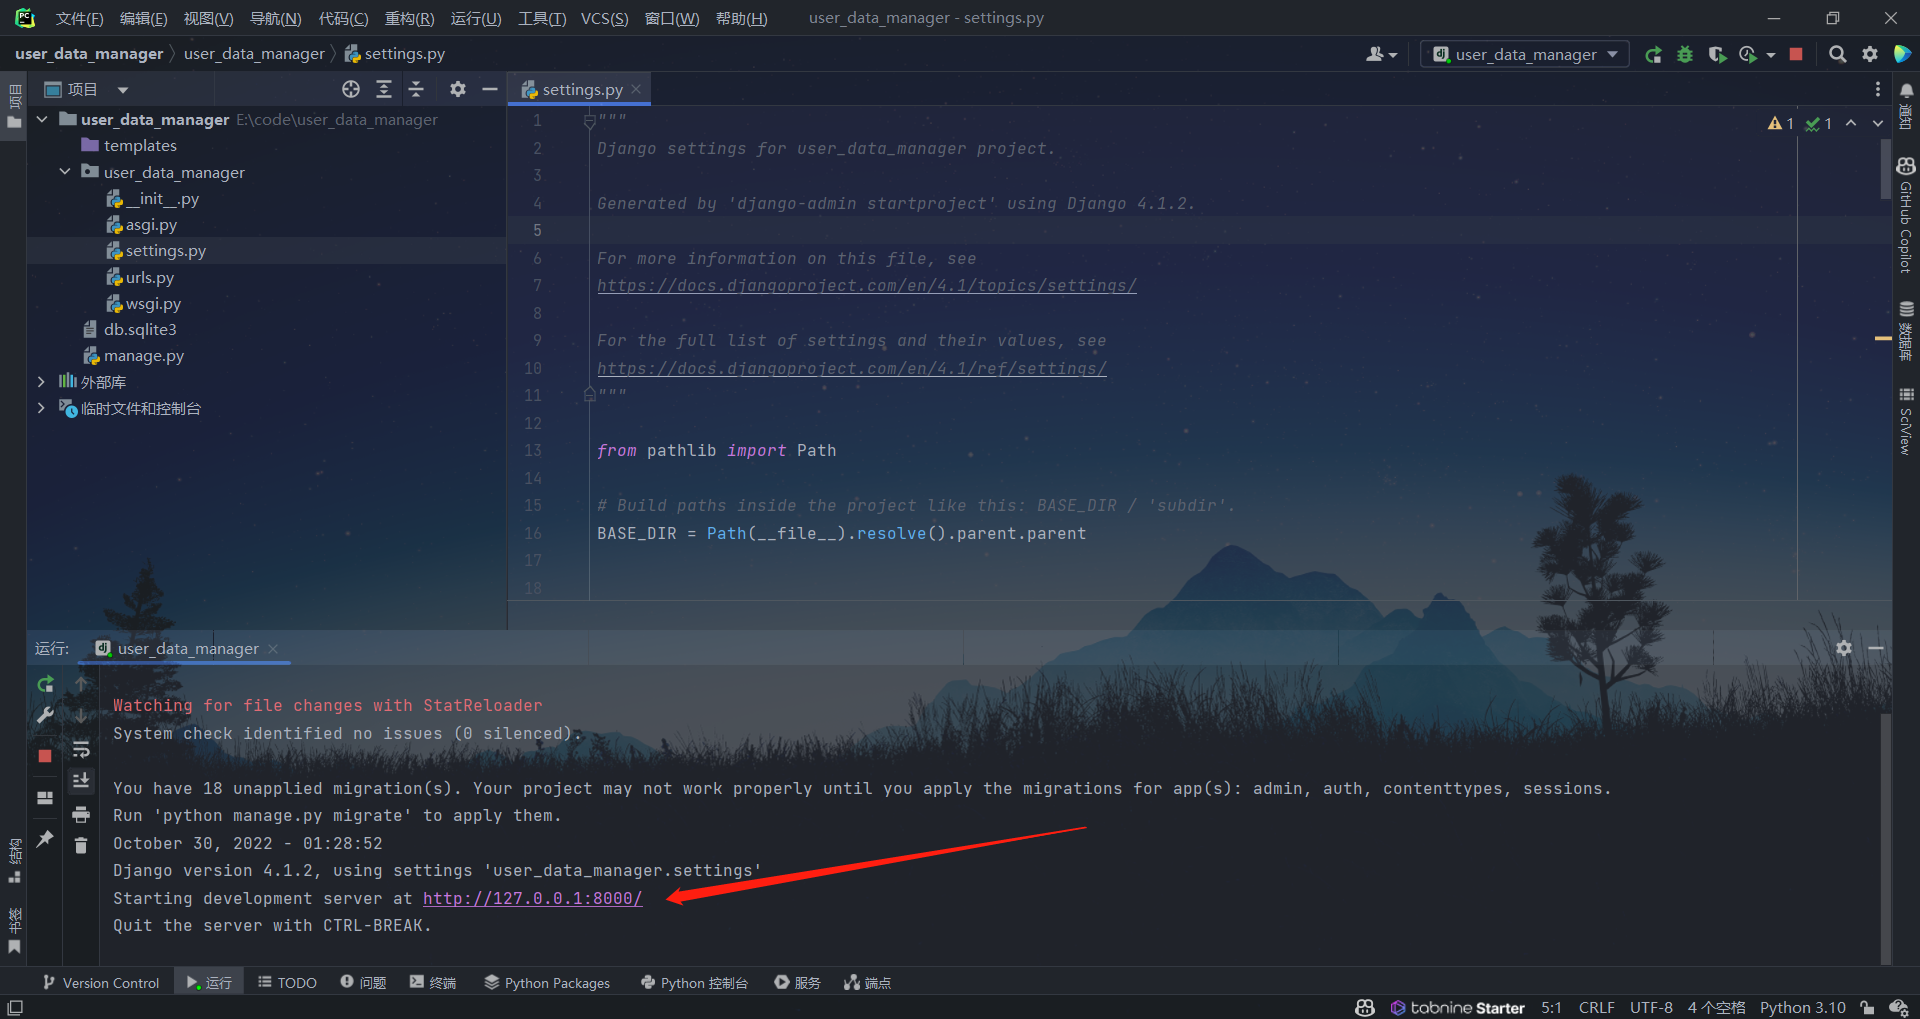Click the CRLF line separator selector
Viewport: 1920px width, 1019px height.
(1597, 1007)
